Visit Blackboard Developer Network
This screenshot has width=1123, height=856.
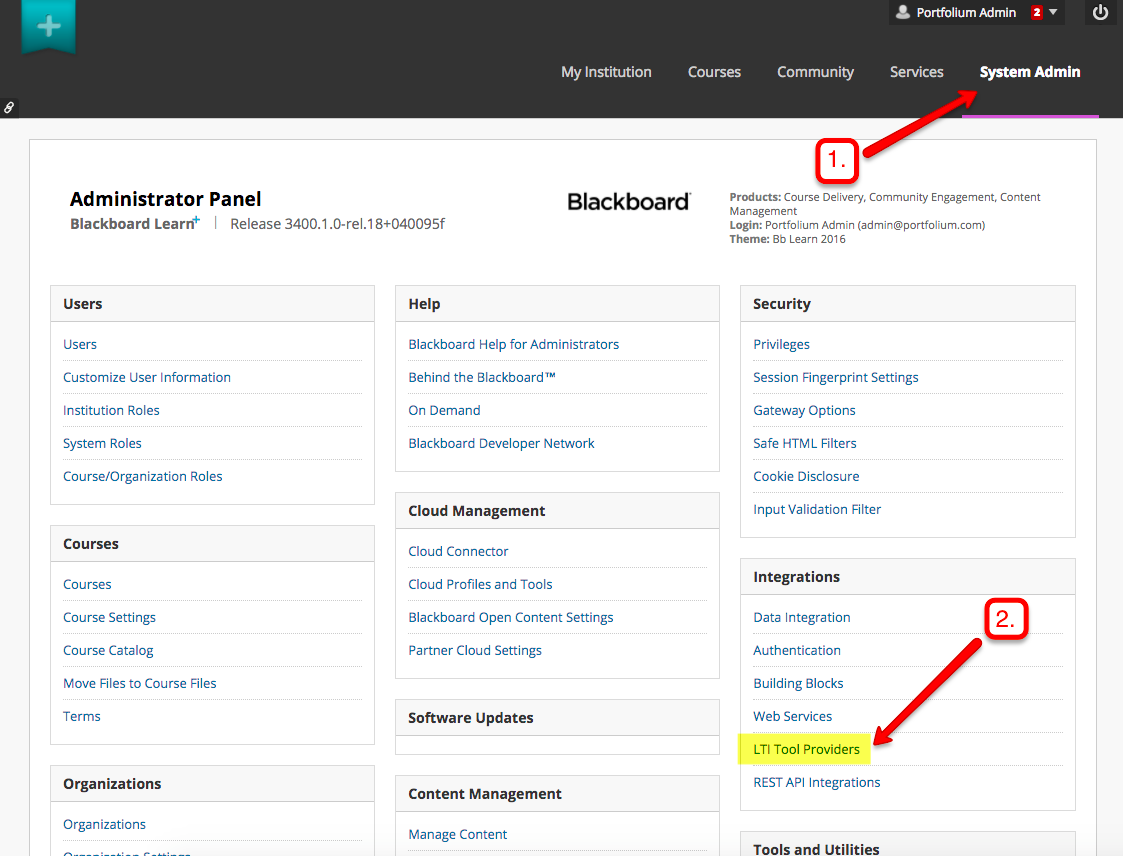click(x=501, y=443)
